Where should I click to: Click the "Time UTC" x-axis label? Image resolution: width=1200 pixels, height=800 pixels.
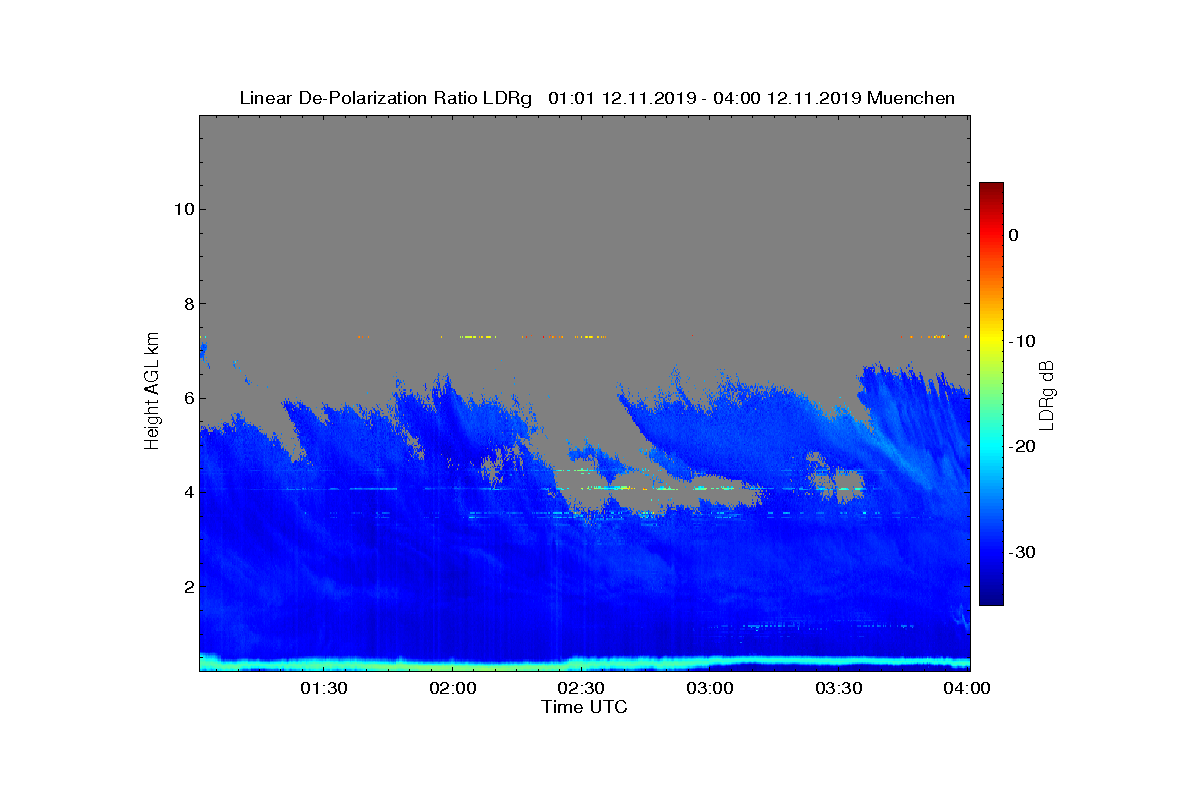coord(585,707)
